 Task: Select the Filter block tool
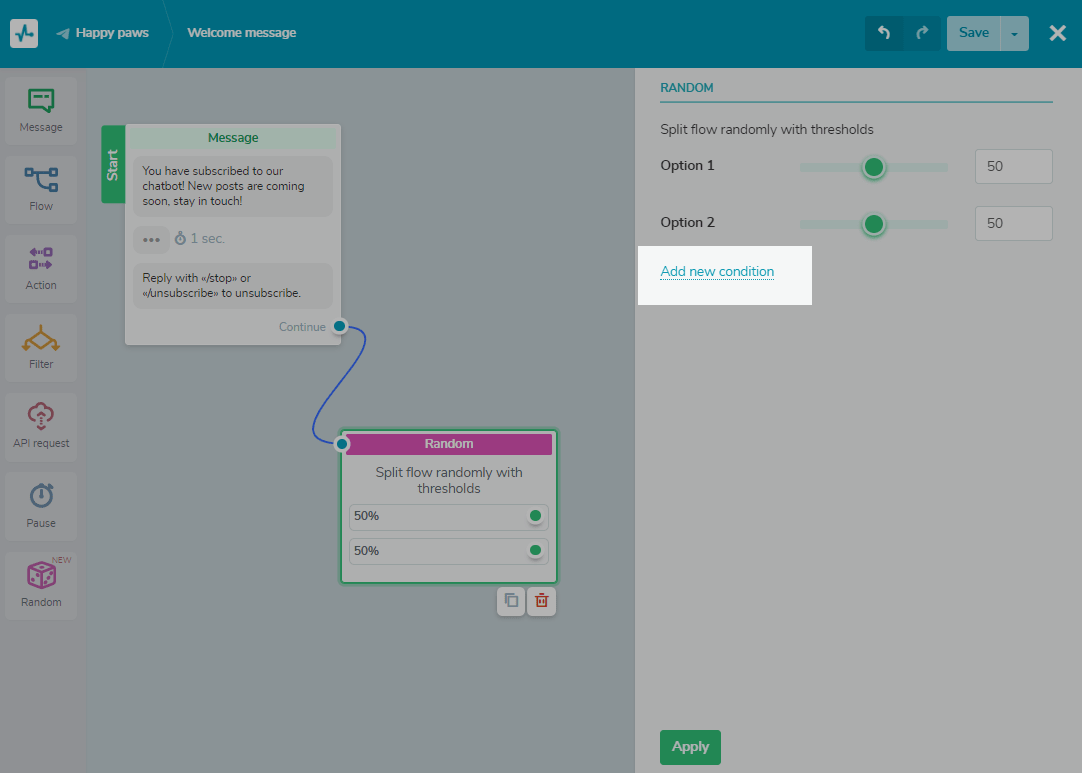click(x=40, y=345)
